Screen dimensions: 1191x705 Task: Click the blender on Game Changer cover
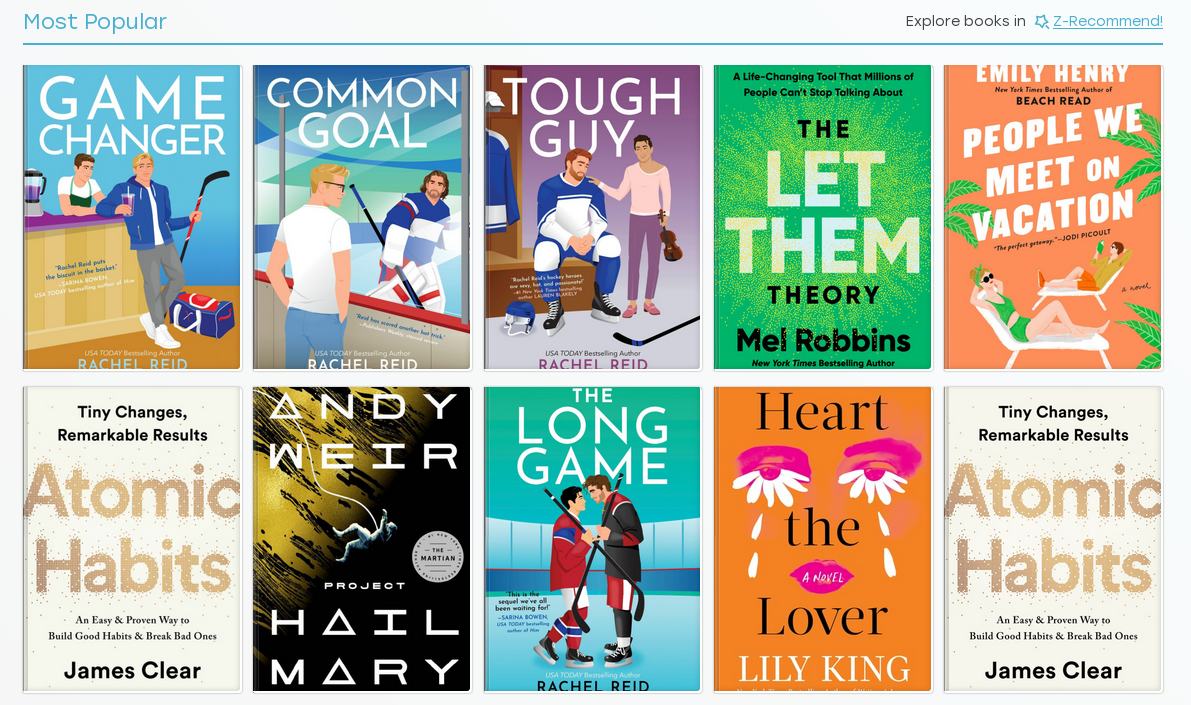tap(33, 192)
